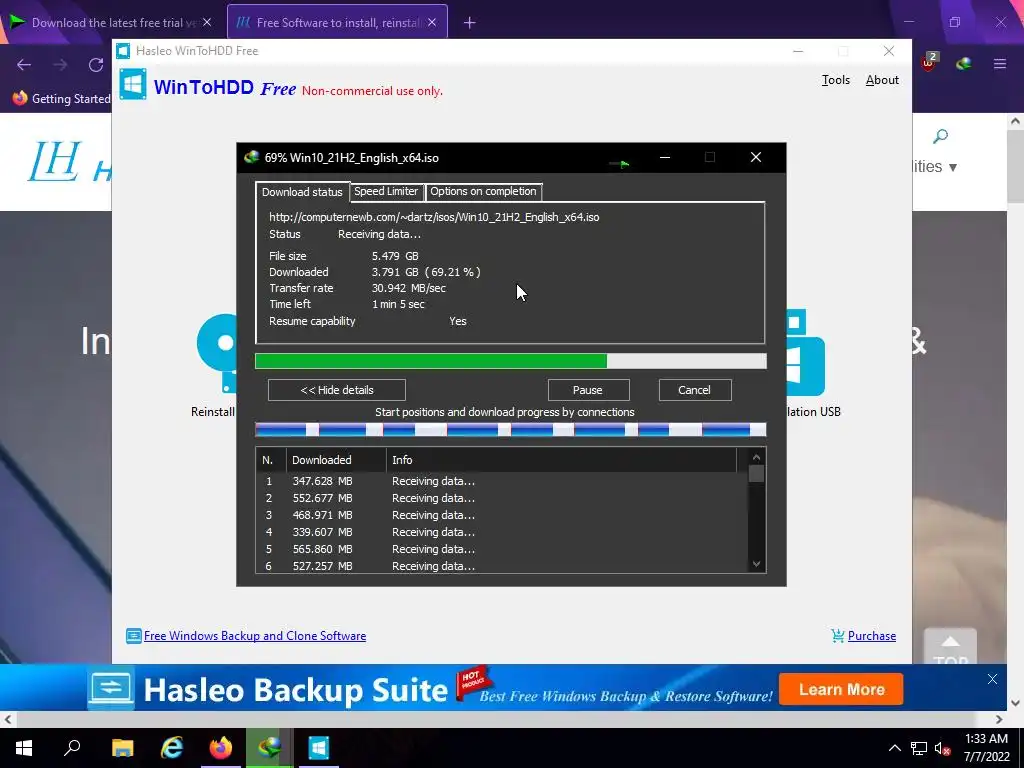Click the N. column header
This screenshot has width=1024, height=768.
270,460
